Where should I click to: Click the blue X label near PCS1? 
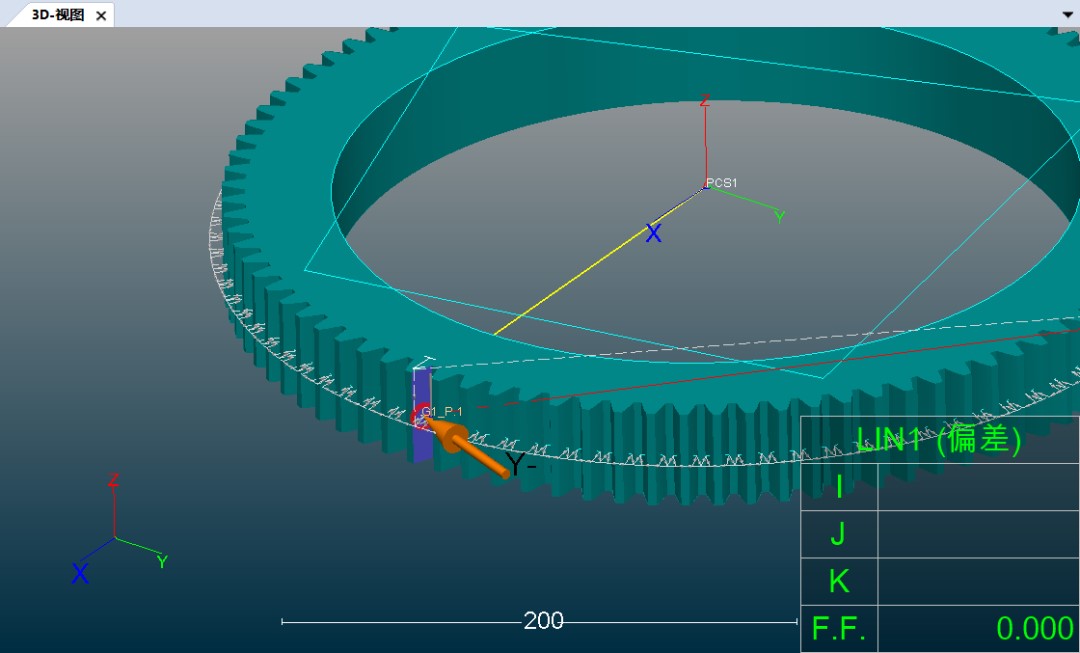(x=653, y=234)
